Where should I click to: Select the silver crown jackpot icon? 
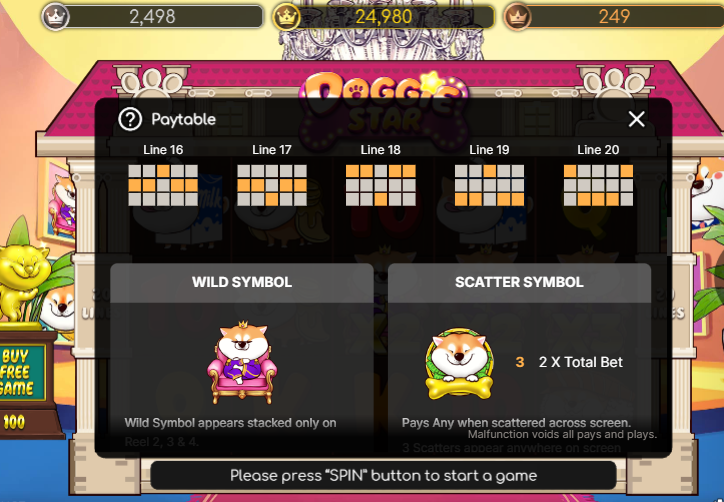[55, 17]
